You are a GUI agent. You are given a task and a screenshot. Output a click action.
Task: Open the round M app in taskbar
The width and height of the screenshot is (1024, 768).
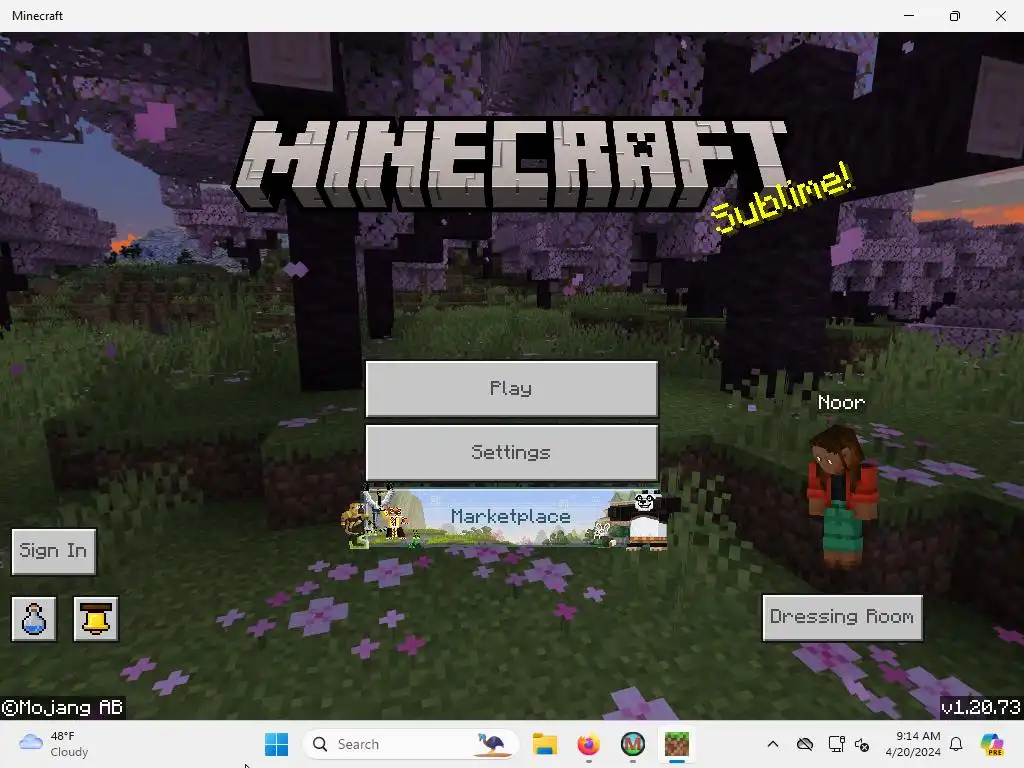[x=632, y=744]
